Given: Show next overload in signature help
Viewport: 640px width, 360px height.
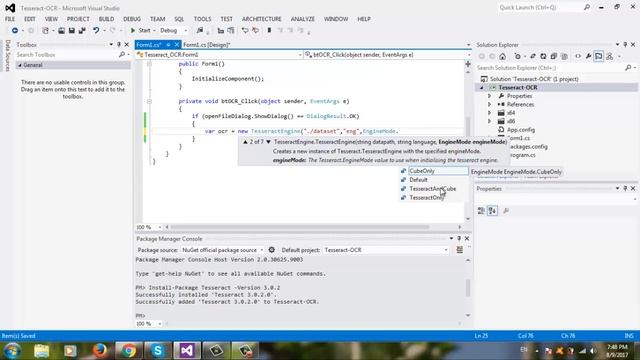Looking at the screenshot, I should 268,142.
